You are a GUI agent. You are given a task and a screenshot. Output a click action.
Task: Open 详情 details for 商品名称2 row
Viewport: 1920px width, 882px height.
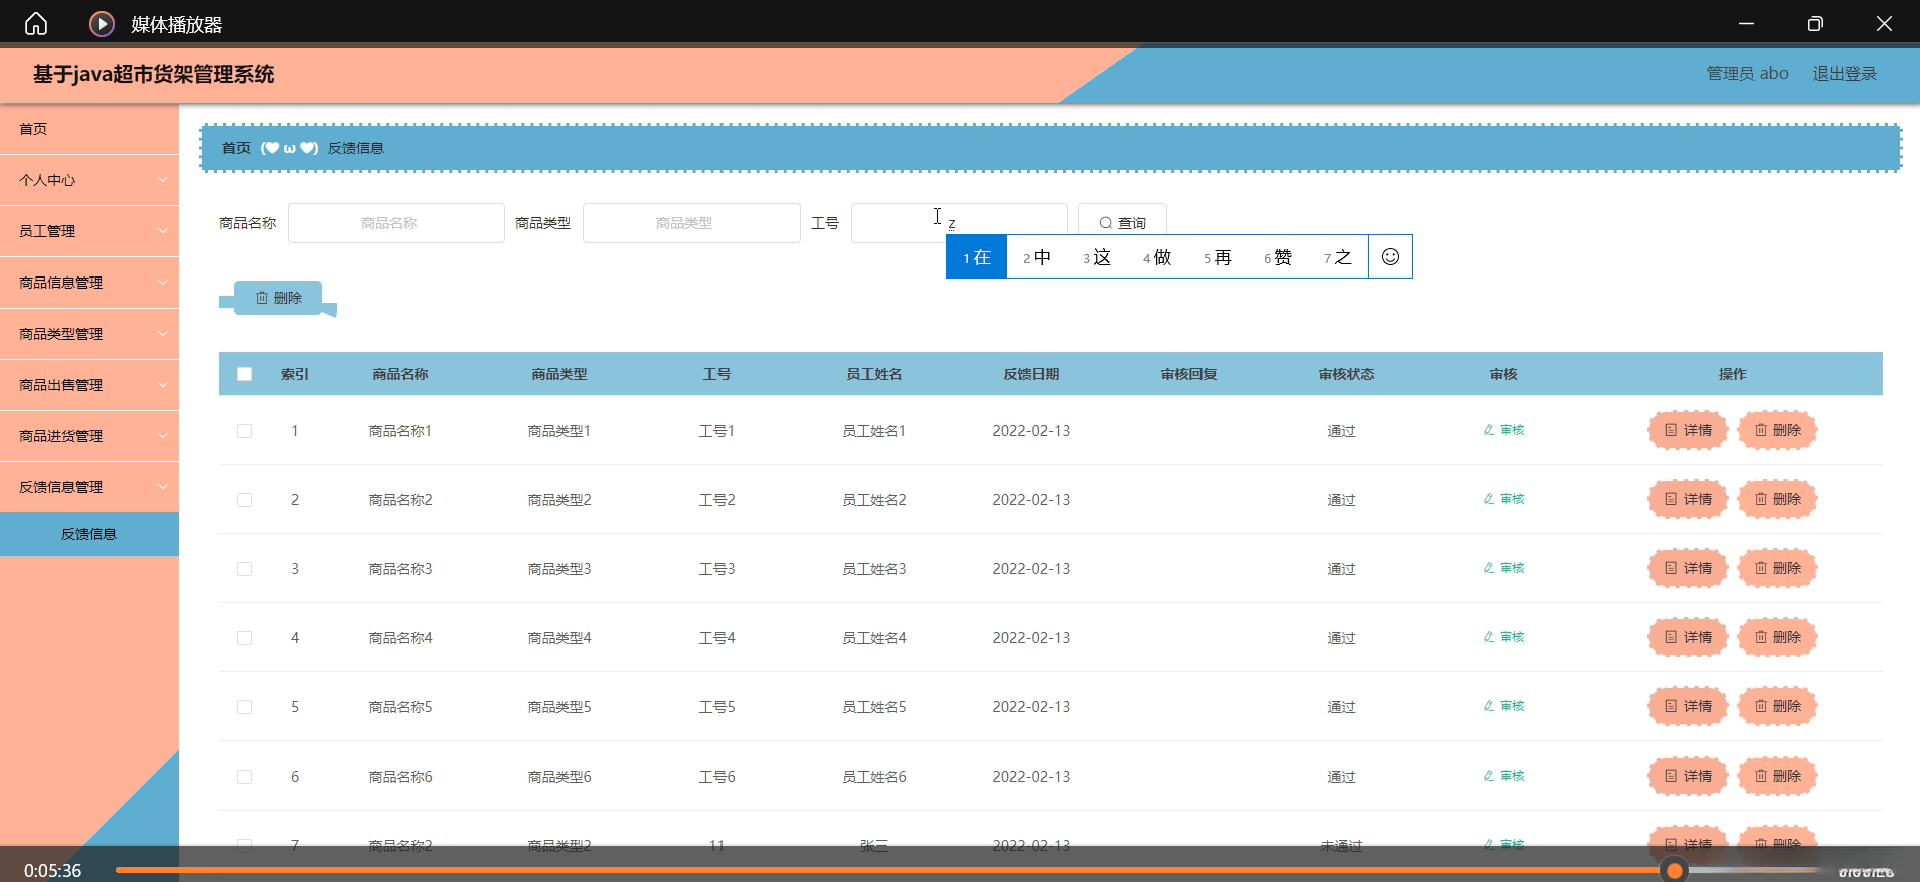(x=1688, y=499)
